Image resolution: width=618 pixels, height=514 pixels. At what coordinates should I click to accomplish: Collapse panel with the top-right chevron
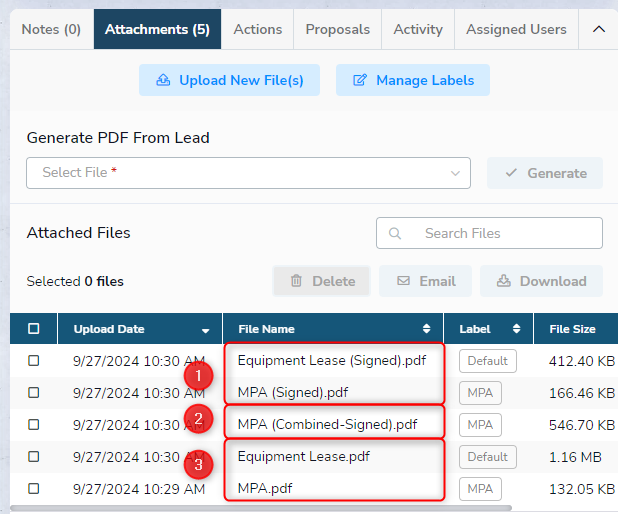click(599, 29)
